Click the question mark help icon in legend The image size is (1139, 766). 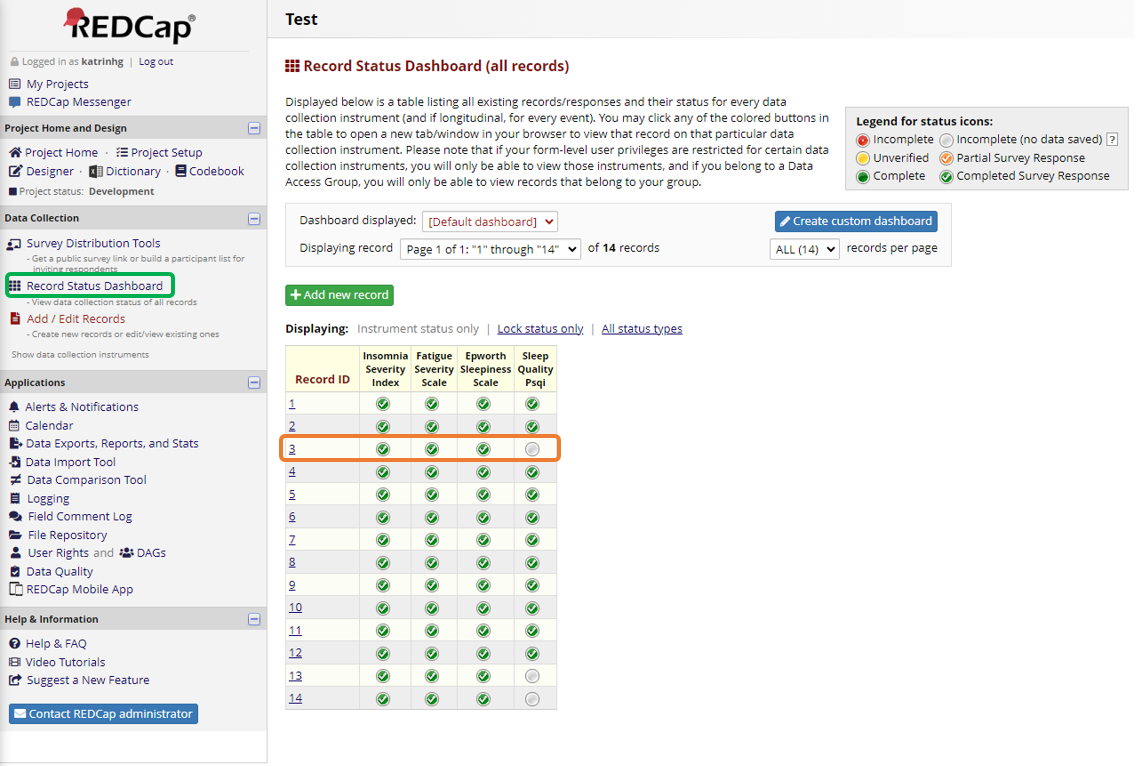[x=1112, y=140]
